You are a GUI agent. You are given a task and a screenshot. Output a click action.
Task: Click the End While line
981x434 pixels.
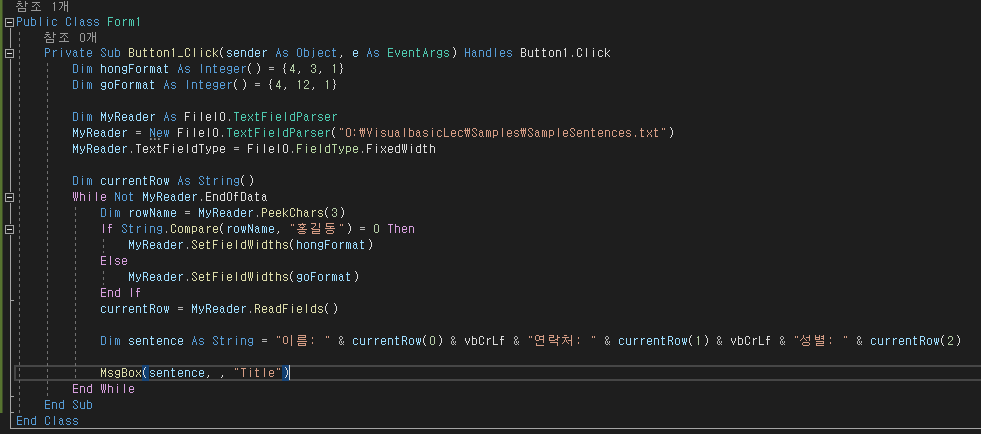pos(103,389)
